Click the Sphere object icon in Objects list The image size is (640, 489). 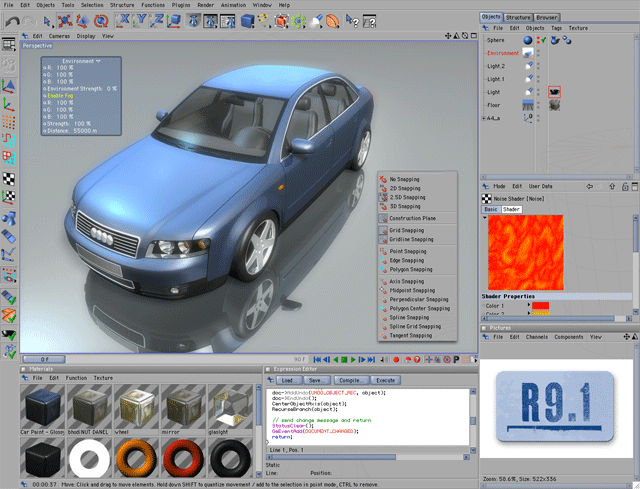click(528, 40)
